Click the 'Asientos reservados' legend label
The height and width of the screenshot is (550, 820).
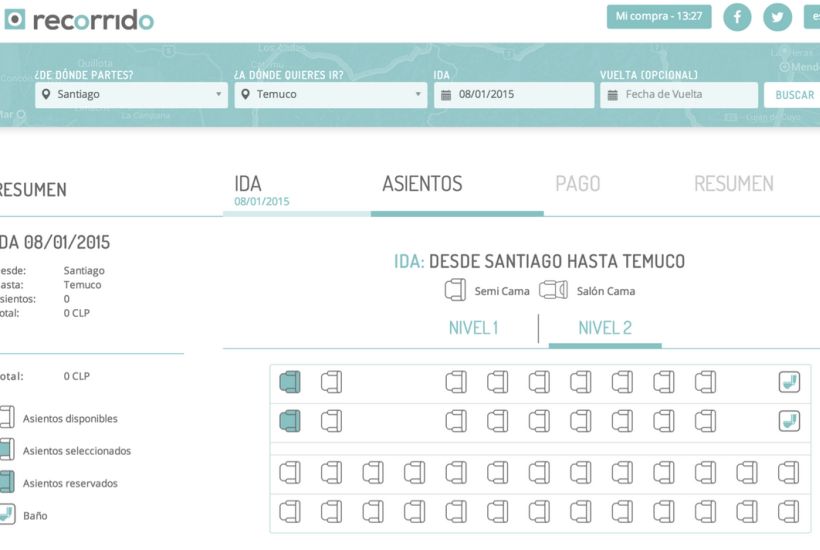point(70,484)
